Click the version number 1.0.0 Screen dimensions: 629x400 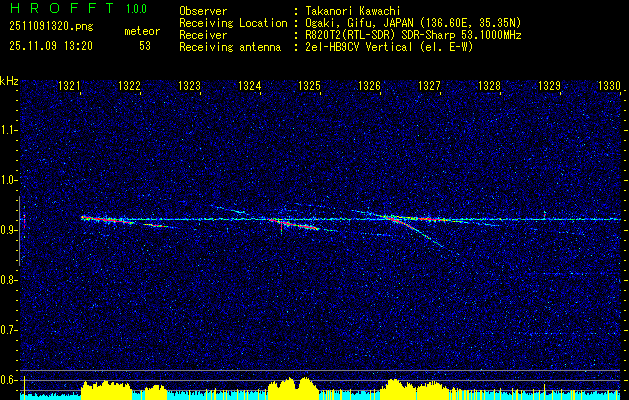136,9
